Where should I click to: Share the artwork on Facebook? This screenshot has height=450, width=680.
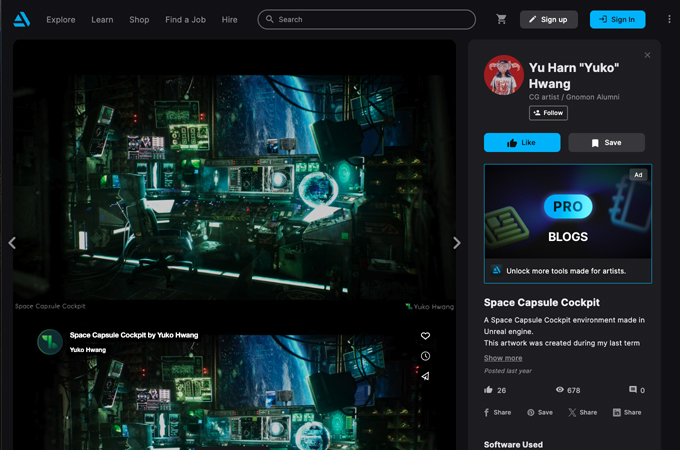[497, 412]
